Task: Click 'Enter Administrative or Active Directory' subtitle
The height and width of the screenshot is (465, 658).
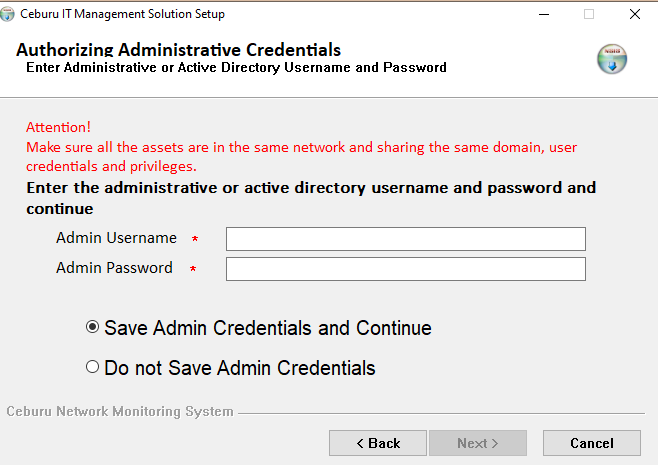Action: click(x=236, y=68)
